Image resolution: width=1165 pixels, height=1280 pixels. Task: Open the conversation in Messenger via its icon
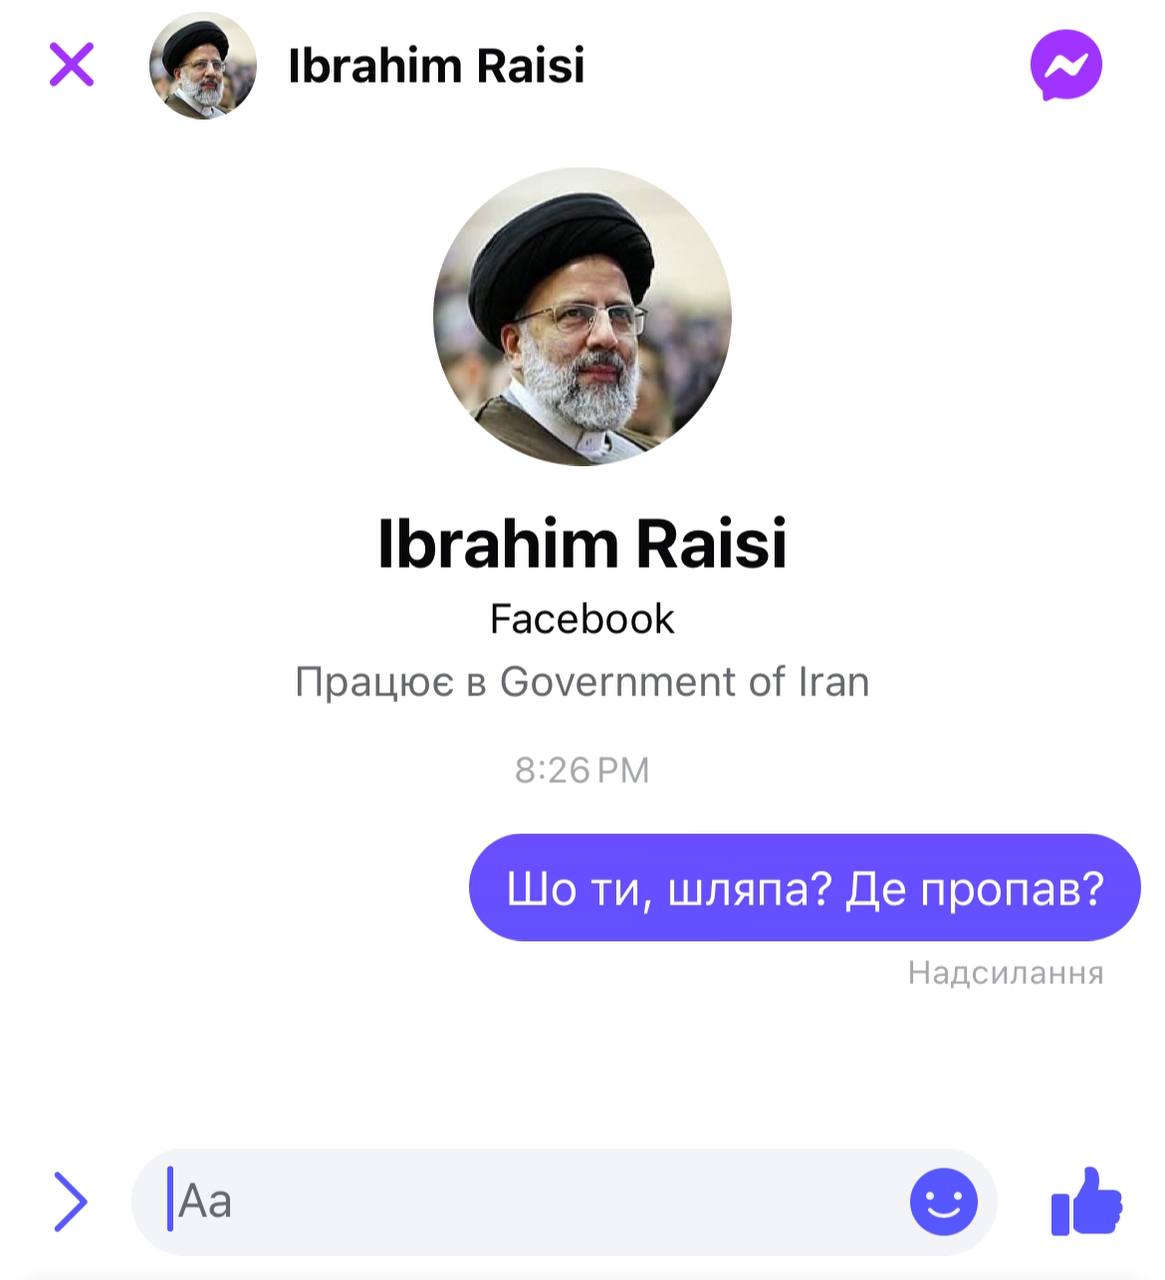click(1066, 65)
